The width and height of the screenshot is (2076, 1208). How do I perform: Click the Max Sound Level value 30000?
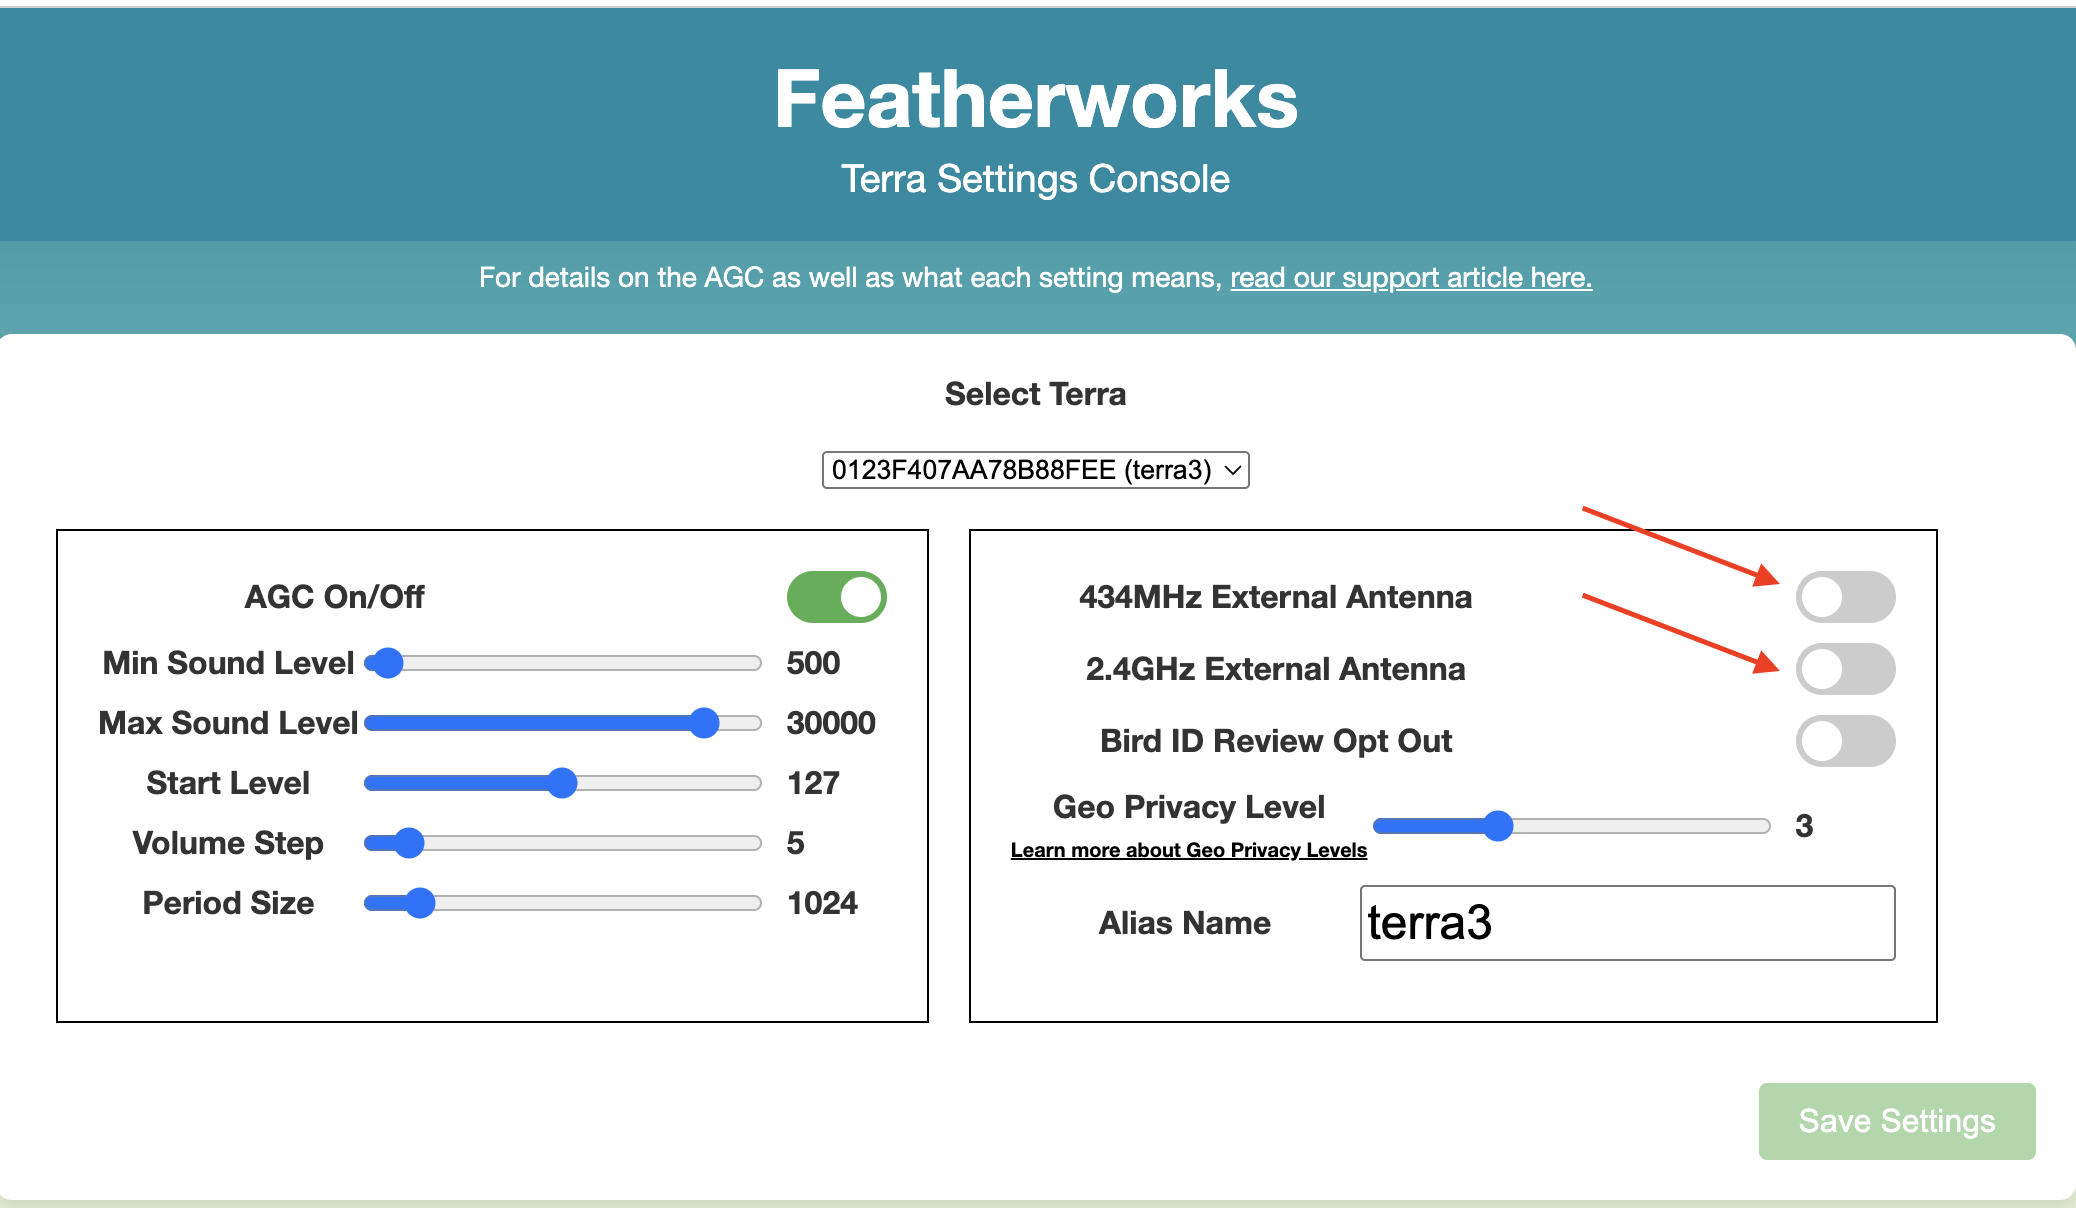point(831,723)
